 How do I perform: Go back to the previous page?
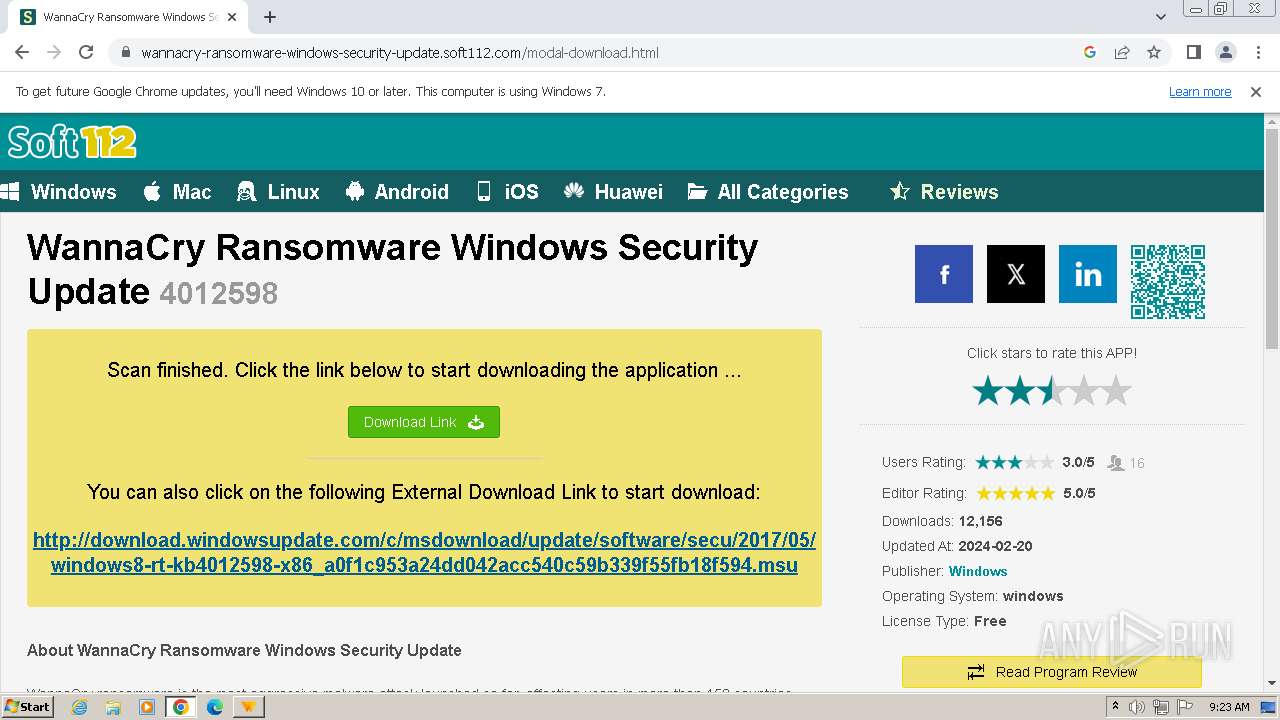point(22,52)
